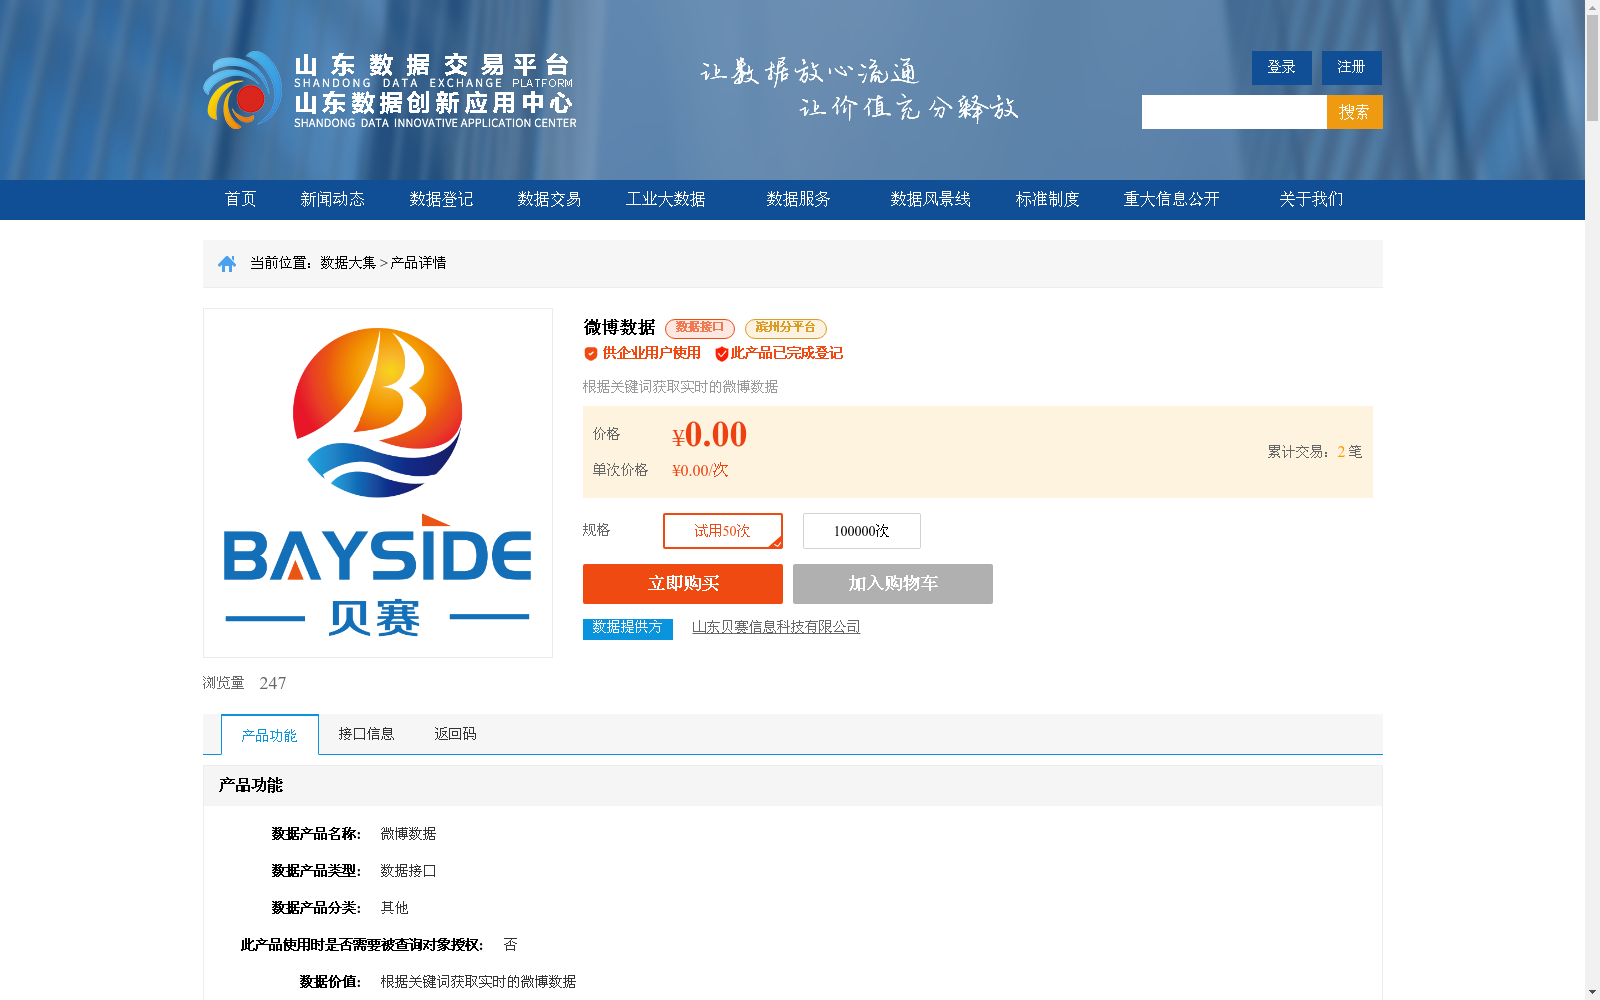The width and height of the screenshot is (1600, 1000).
Task: Switch to the 接口信息 tab
Action: (366, 734)
